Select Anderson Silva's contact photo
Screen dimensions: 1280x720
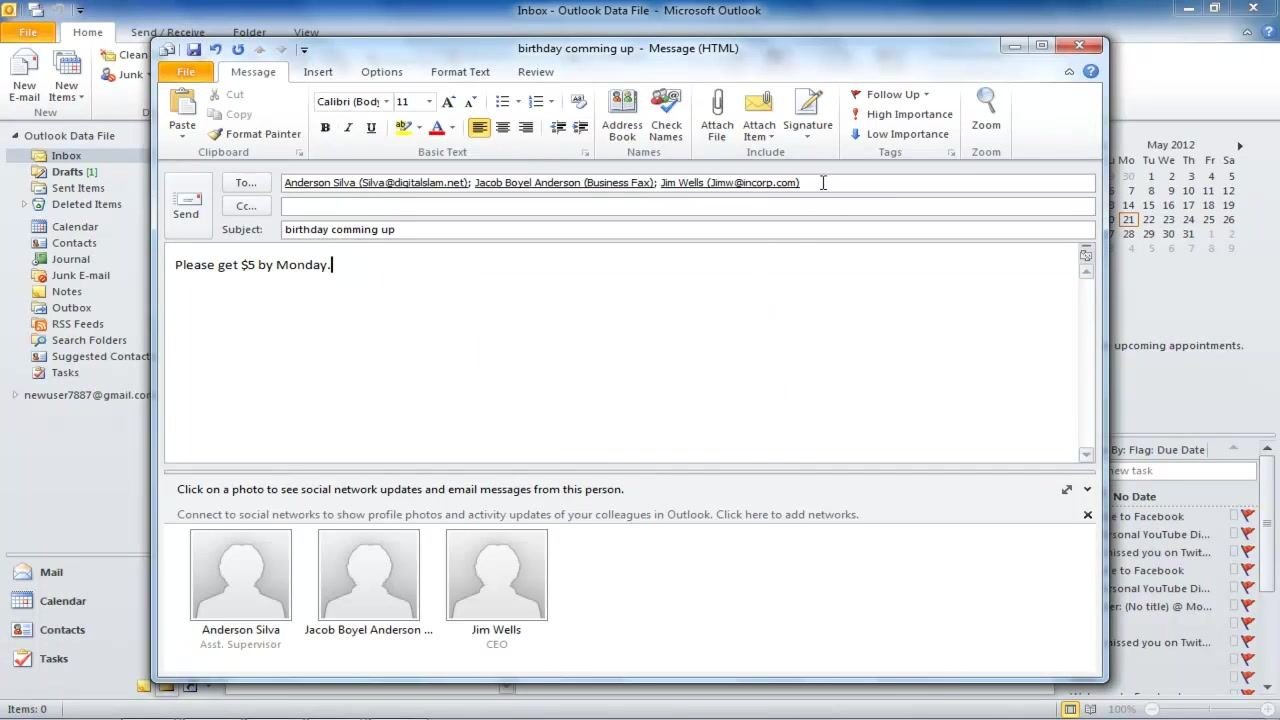pyautogui.click(x=241, y=575)
